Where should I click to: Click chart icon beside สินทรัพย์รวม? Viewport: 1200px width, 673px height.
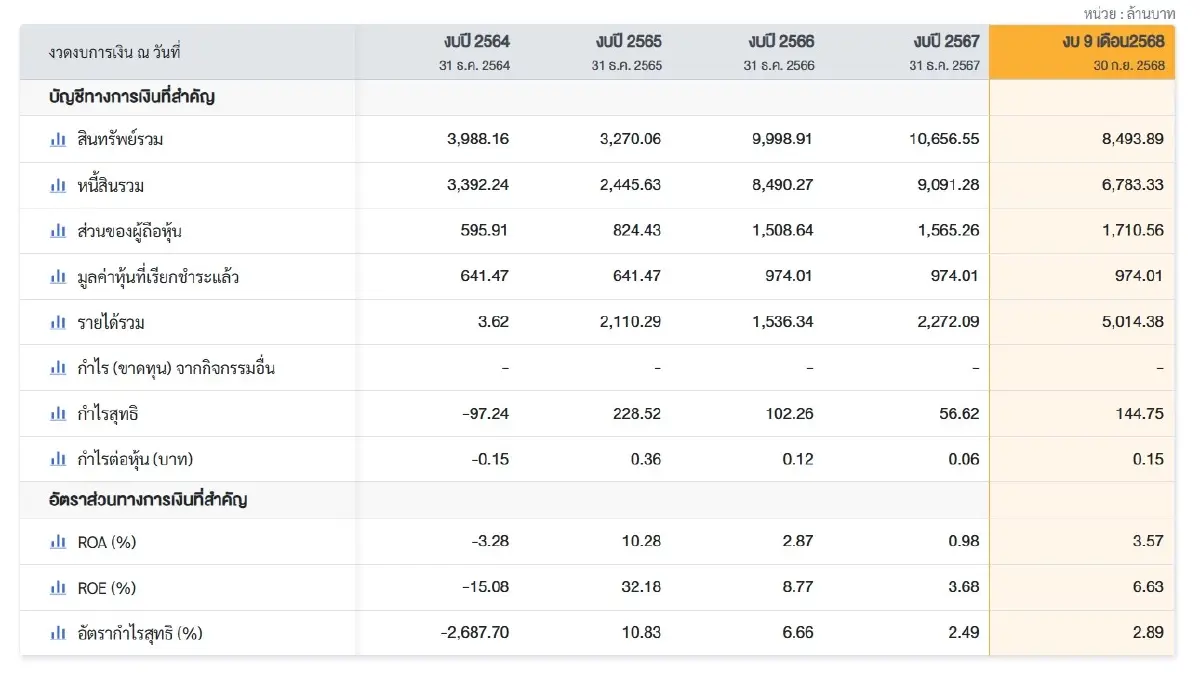[x=58, y=140]
